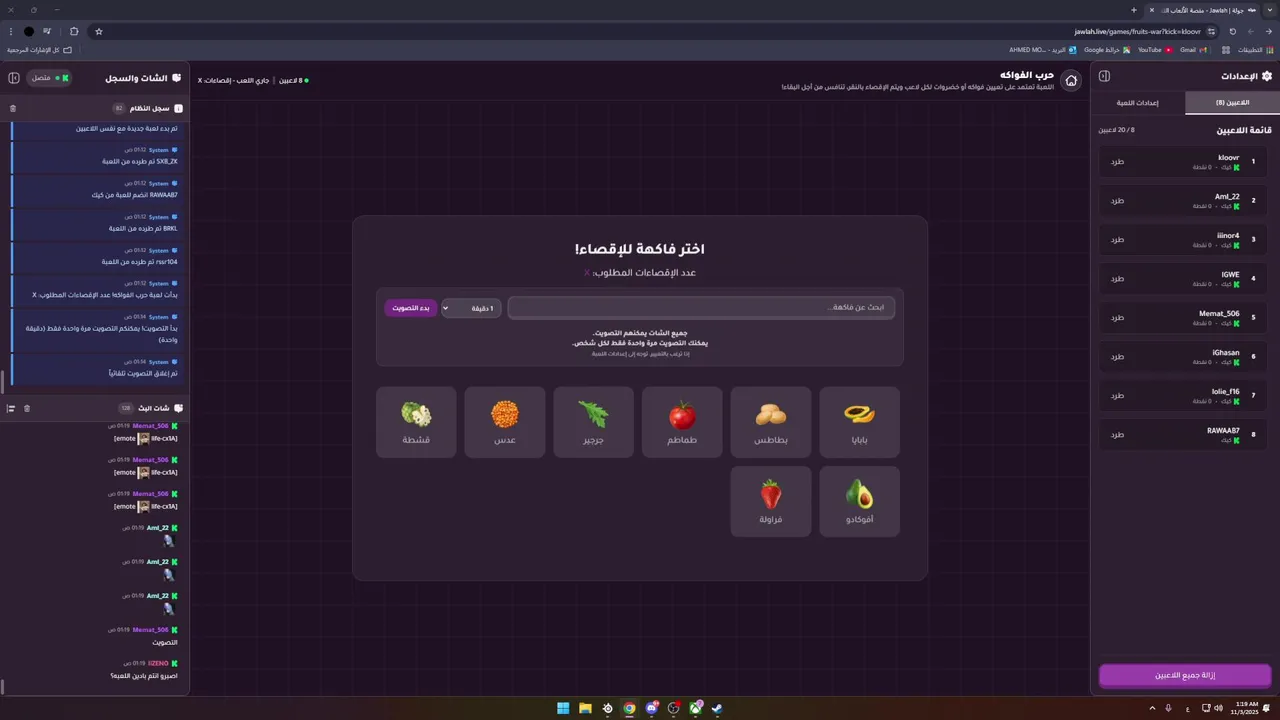The width and height of the screenshot is (1280, 720).
Task: Click the browser bookmark star icon
Action: point(99,31)
